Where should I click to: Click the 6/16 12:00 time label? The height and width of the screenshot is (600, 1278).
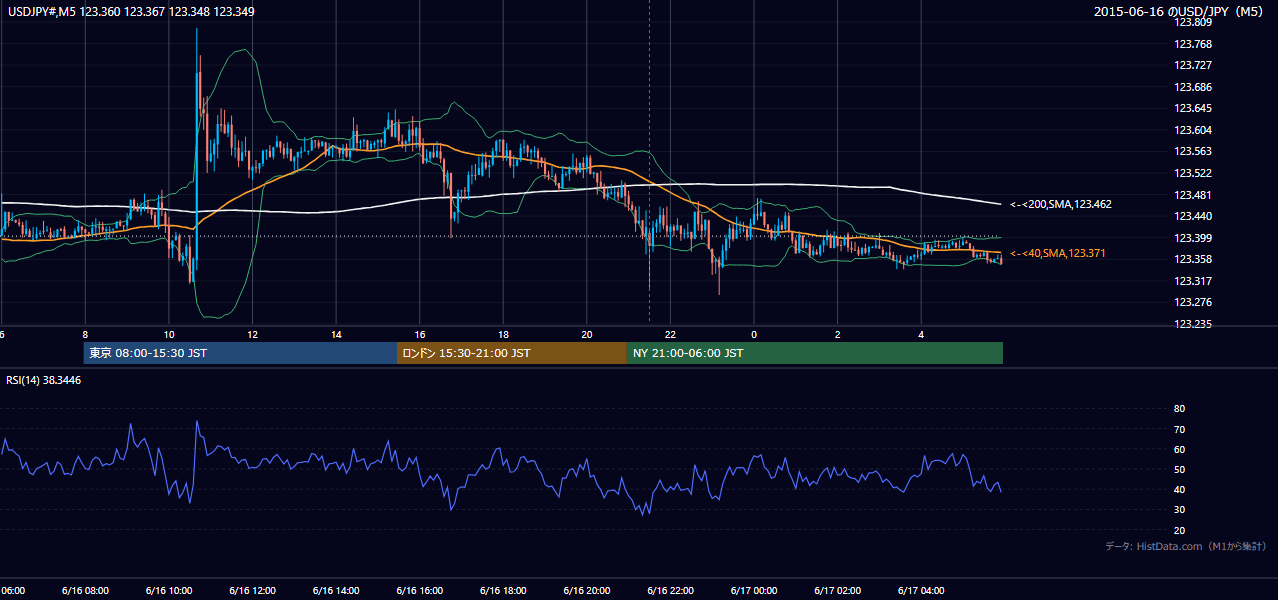point(252,590)
